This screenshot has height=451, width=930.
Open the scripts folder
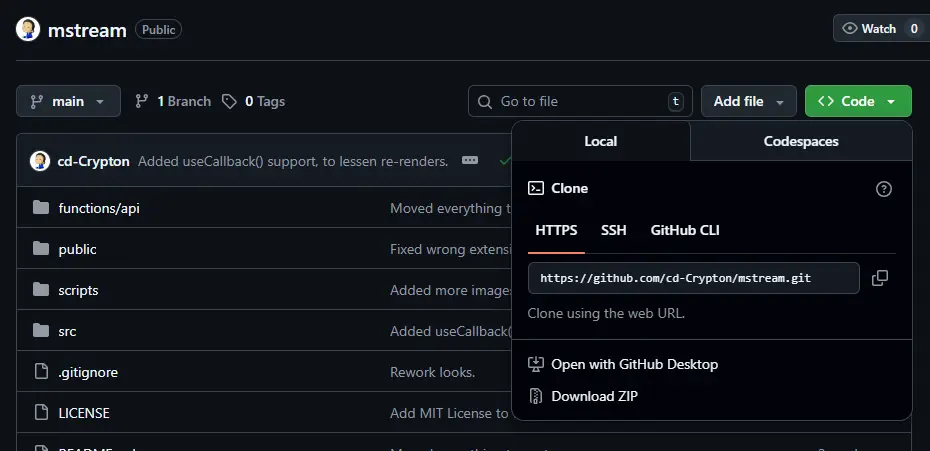click(x=78, y=290)
